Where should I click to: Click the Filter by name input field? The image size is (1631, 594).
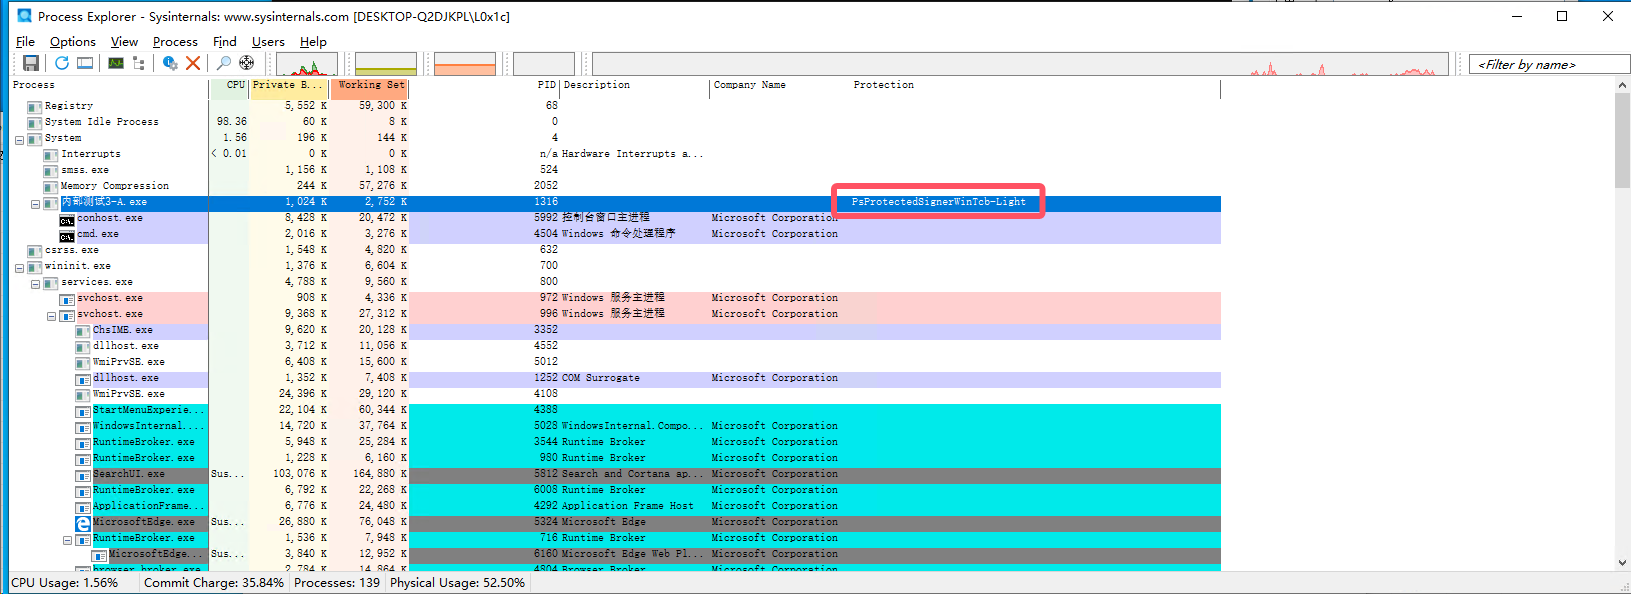[1549, 64]
